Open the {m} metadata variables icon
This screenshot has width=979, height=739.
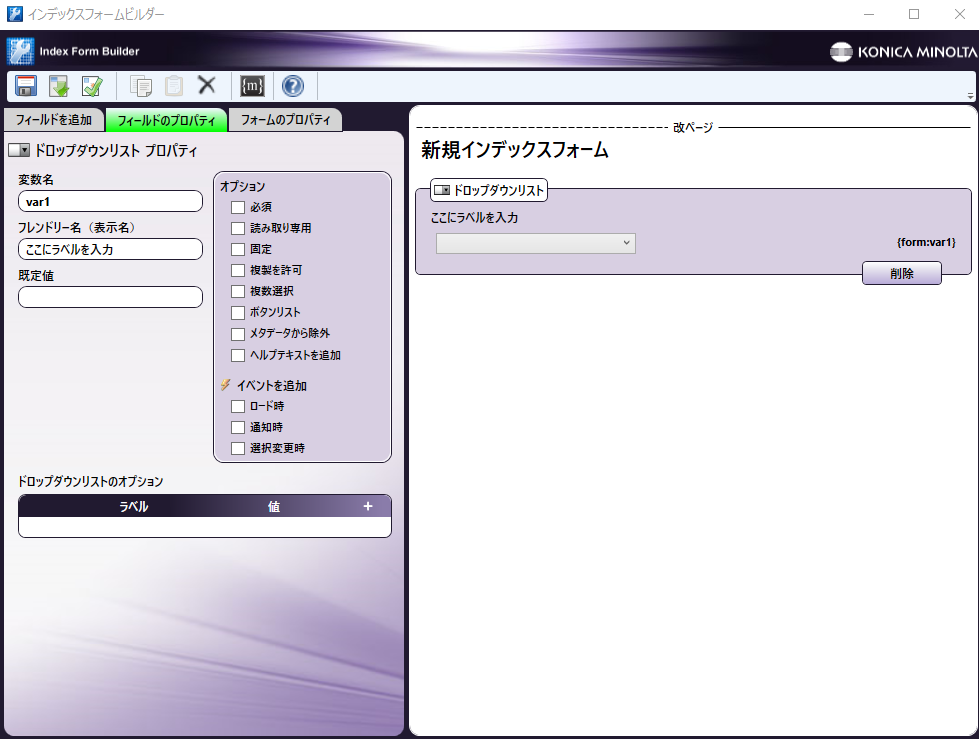(252, 86)
